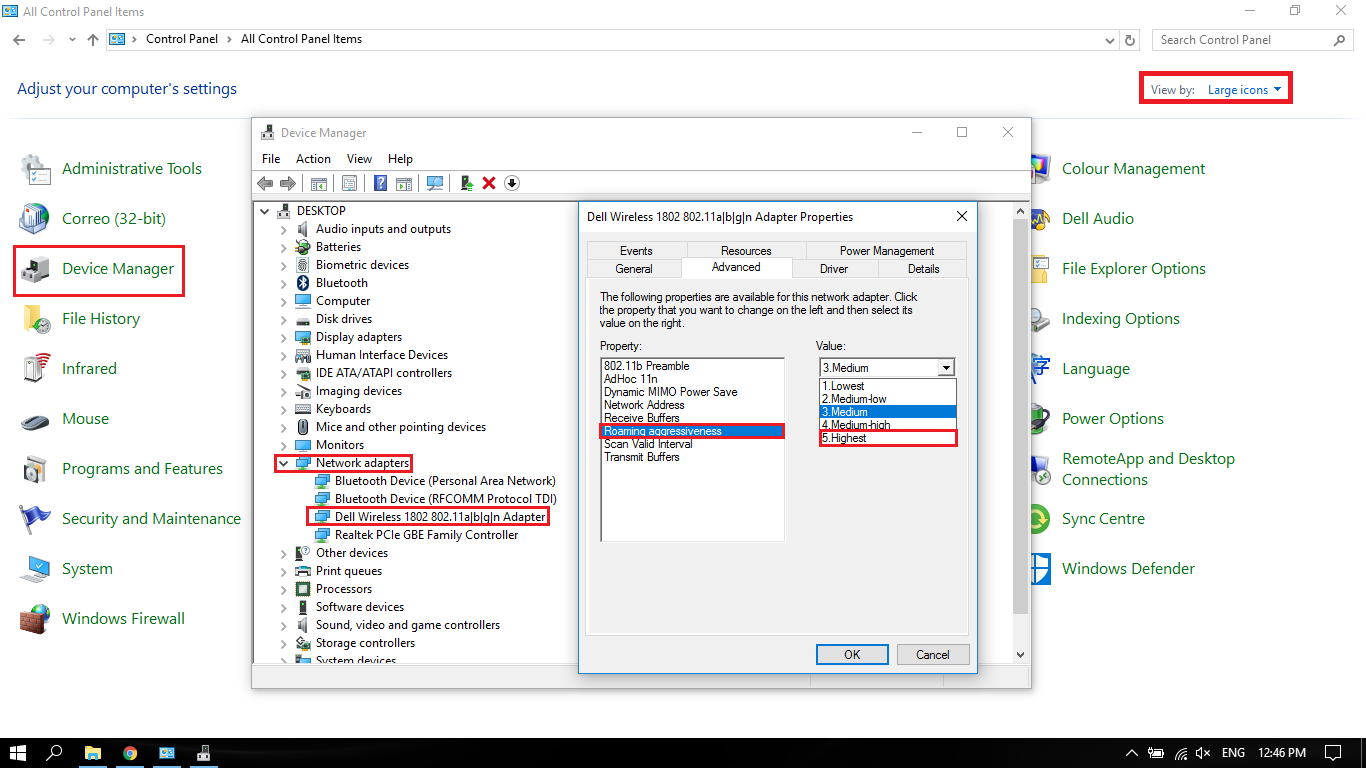This screenshot has width=1366, height=768.
Task: Click the Disable device down-arrow icon
Action: point(512,183)
